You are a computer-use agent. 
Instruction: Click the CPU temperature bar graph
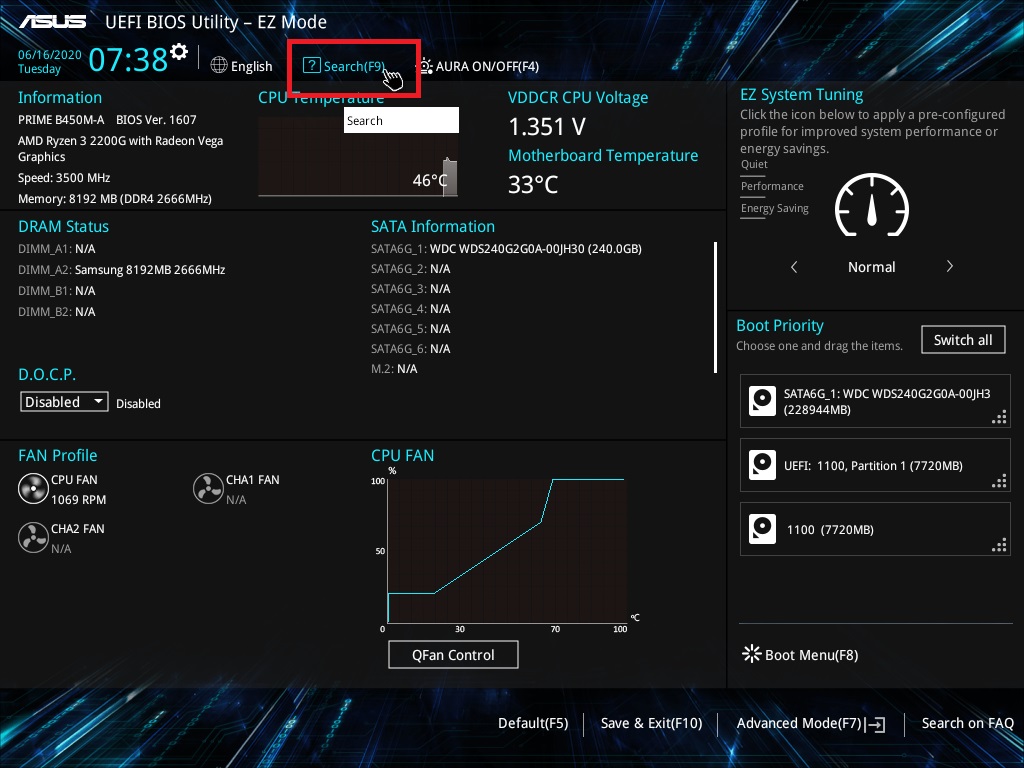pyautogui.click(x=357, y=157)
